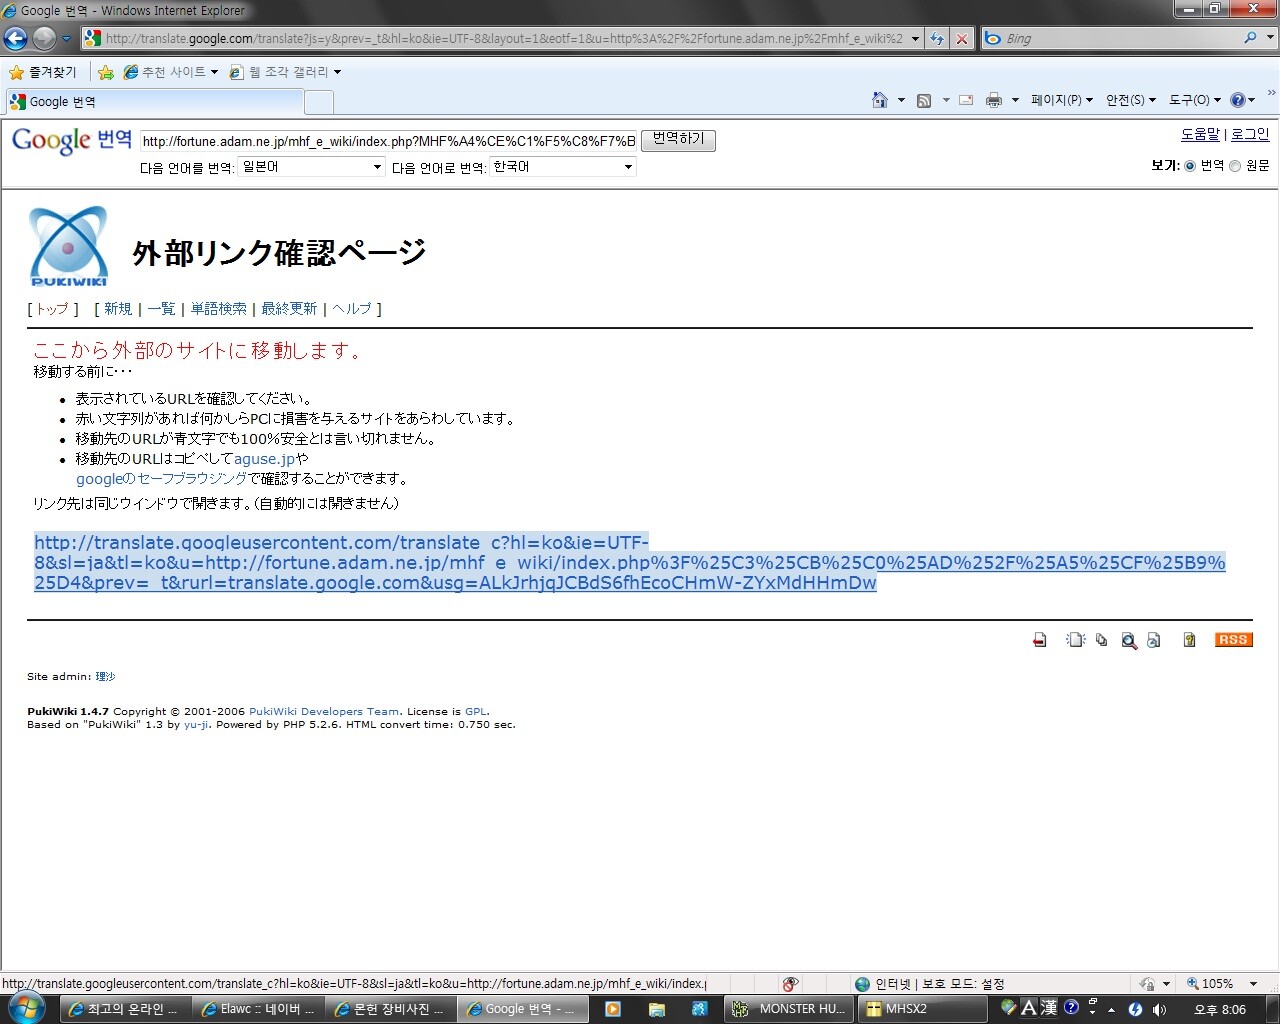Click the recent changes clock icon

1154,640
